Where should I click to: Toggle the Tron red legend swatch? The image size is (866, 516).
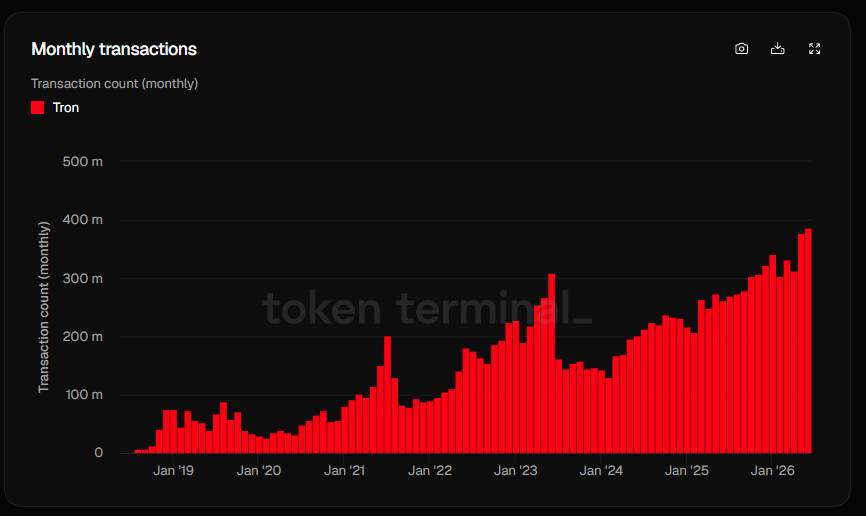click(38, 107)
